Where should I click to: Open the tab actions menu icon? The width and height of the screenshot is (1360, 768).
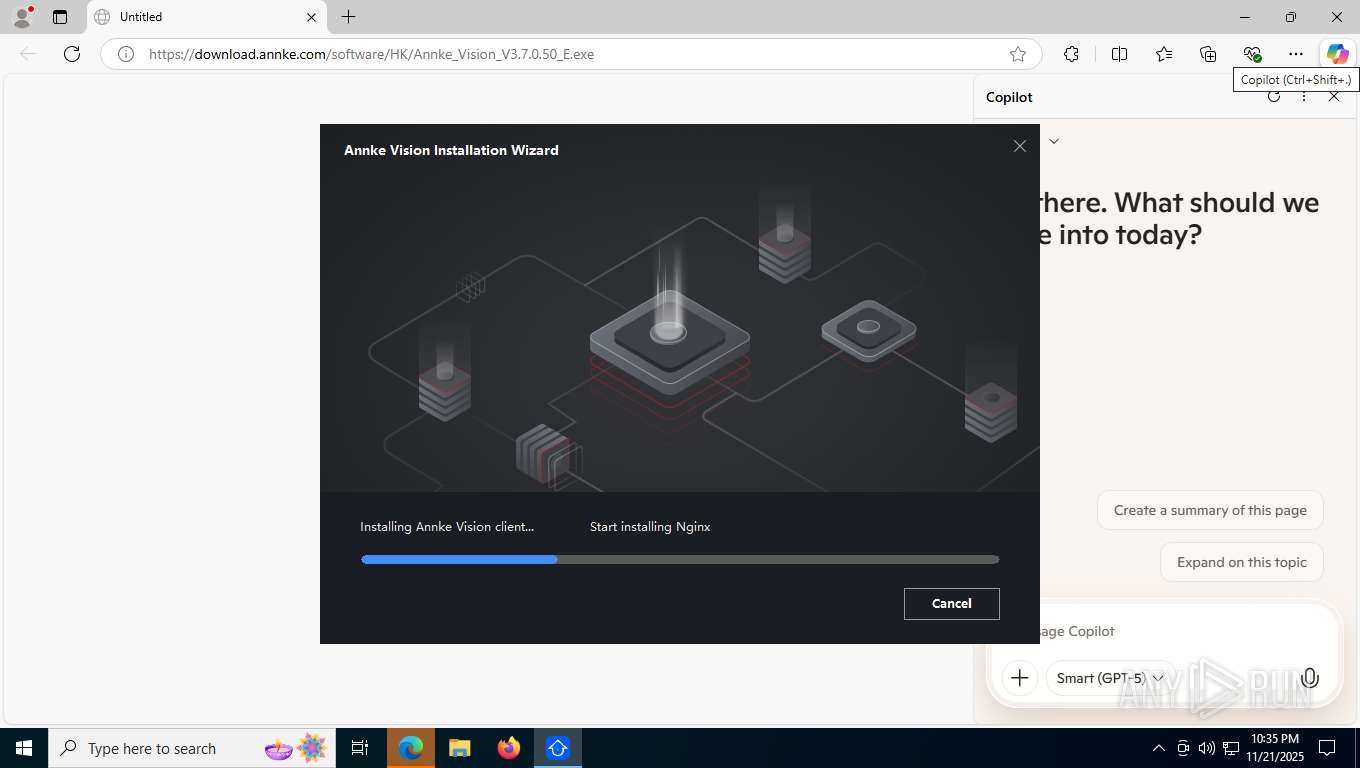tap(60, 17)
